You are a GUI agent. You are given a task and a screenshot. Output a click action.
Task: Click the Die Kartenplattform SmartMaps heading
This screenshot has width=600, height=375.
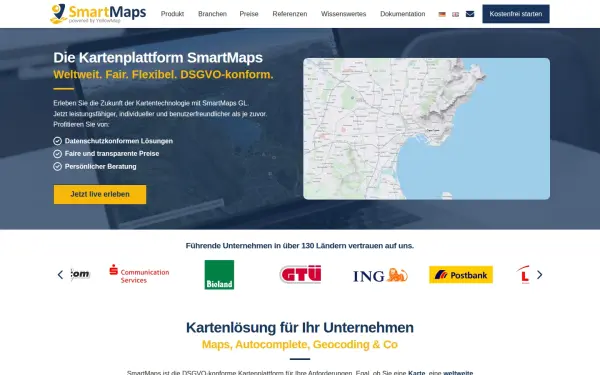coord(158,58)
